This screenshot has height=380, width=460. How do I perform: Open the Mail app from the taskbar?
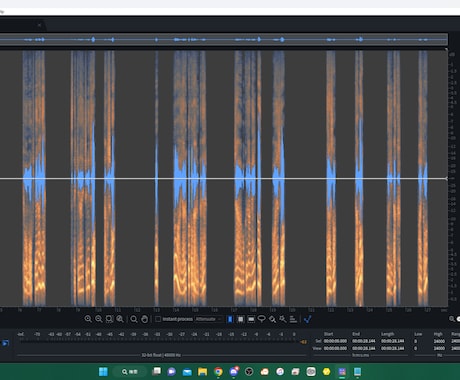(x=187, y=371)
